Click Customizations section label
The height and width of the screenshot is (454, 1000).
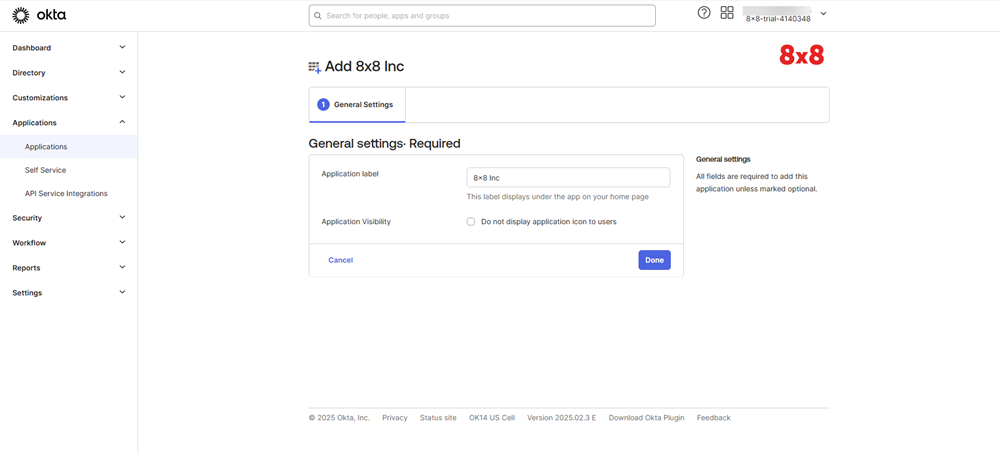(40, 98)
